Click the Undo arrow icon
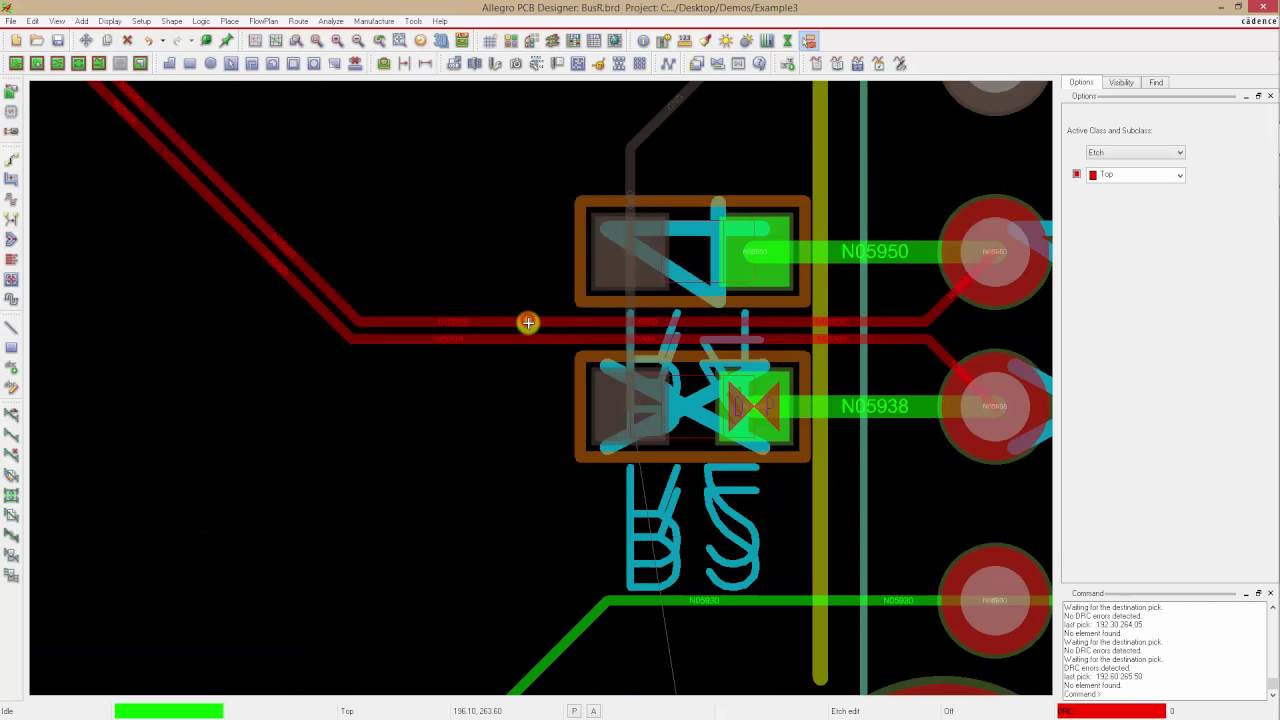This screenshot has height=720, width=1280. click(x=148, y=41)
